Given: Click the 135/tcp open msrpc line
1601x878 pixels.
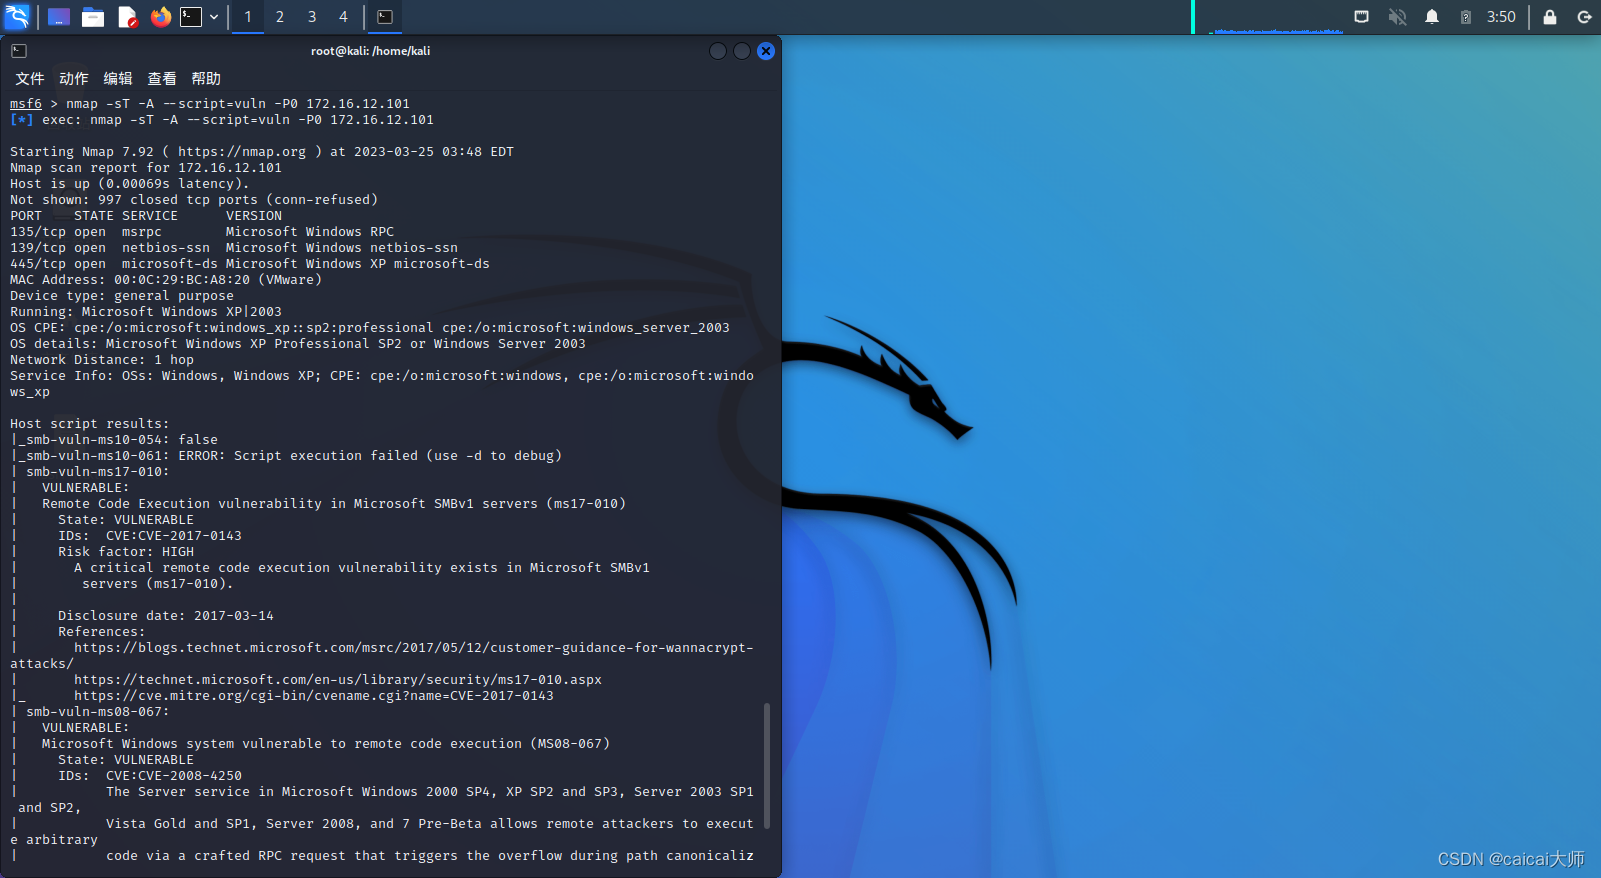Looking at the screenshot, I should tap(202, 232).
